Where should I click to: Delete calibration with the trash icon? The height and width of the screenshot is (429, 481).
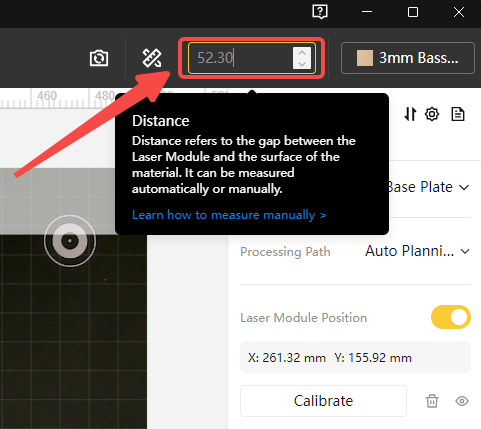coord(432,401)
